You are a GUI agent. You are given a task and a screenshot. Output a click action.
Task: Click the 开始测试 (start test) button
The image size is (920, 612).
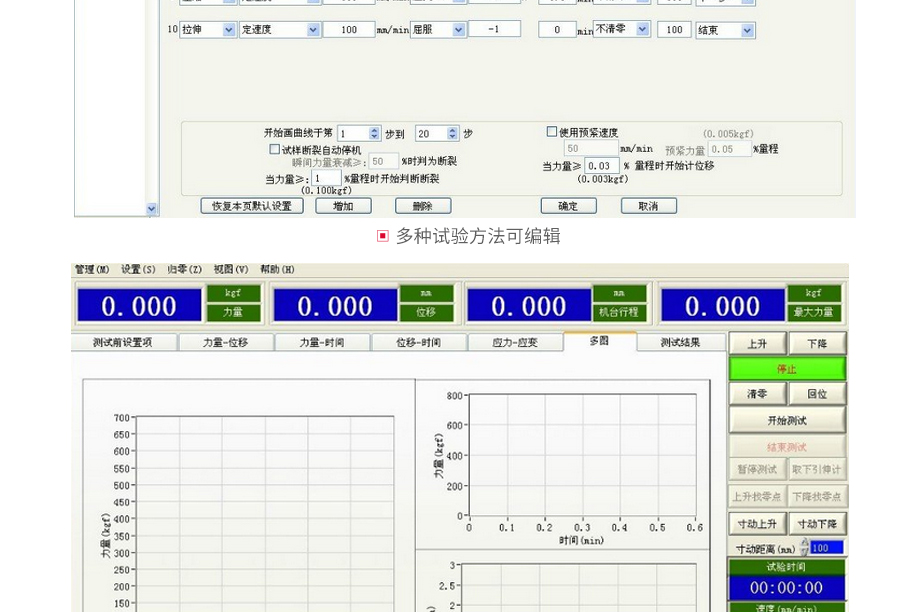pos(787,420)
